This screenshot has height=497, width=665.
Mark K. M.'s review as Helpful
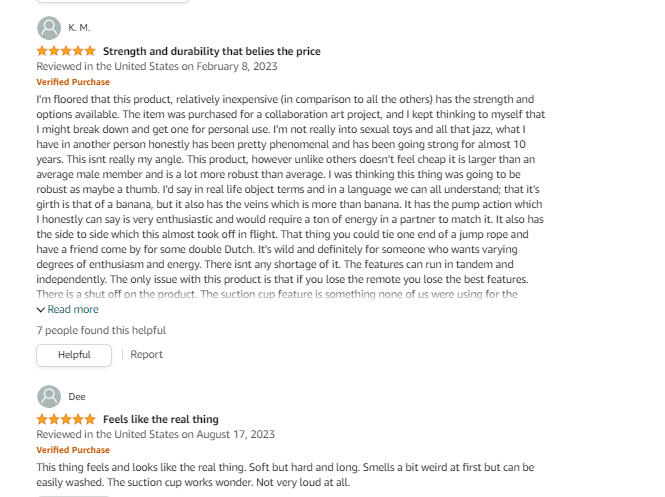point(74,354)
